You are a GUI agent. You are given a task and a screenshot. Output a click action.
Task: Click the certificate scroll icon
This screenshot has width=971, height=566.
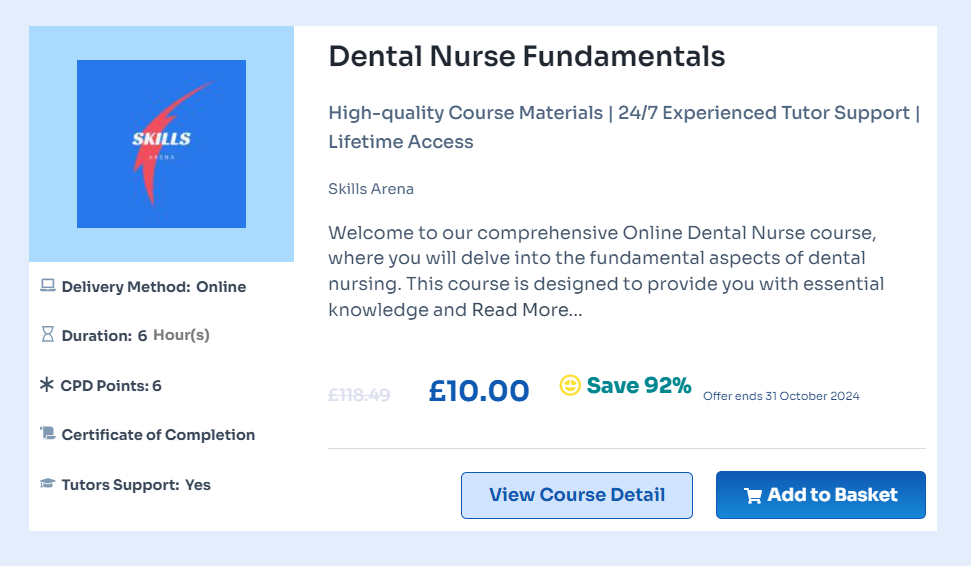tap(47, 434)
